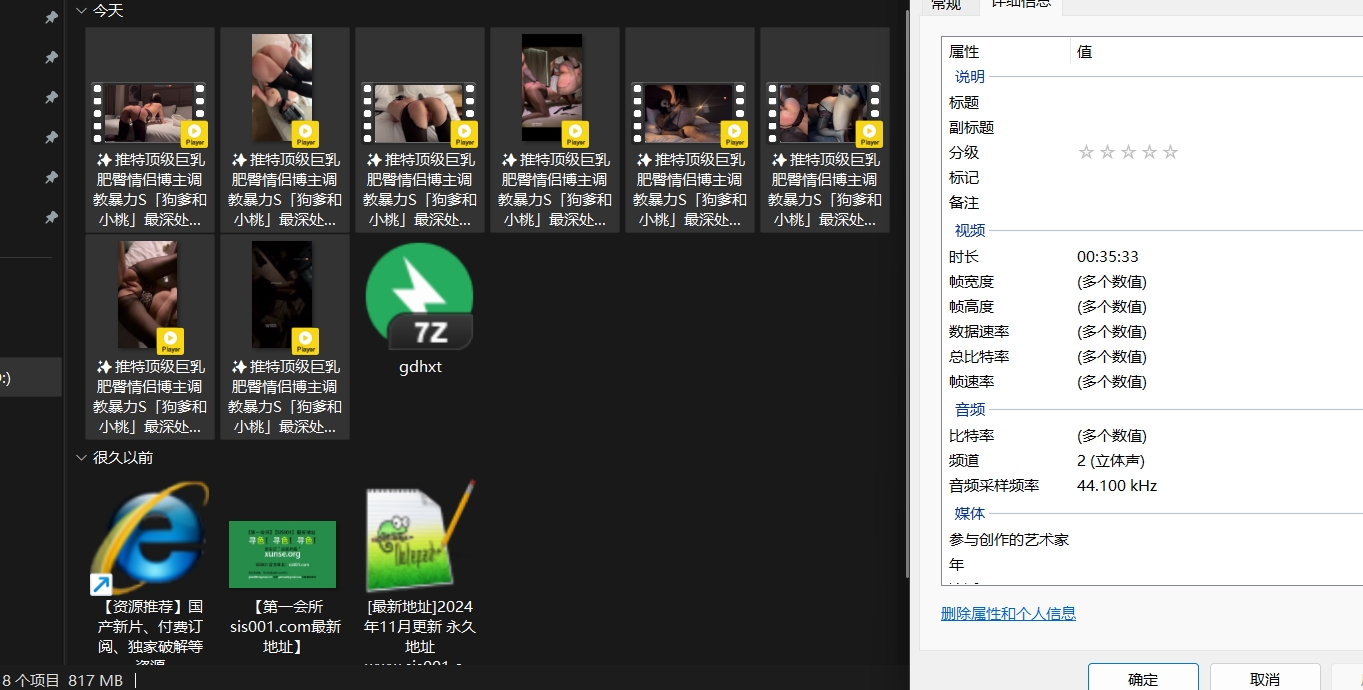Click the third star in 分级 row
This screenshot has height=690, width=1363.
pos(1128,152)
